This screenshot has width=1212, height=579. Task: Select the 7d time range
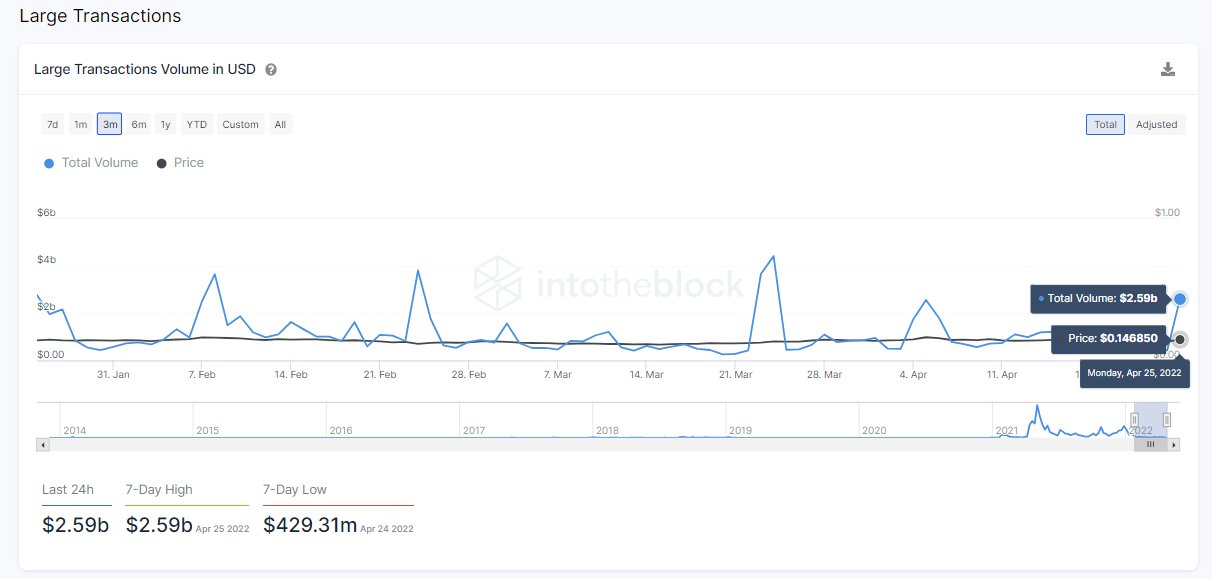52,125
